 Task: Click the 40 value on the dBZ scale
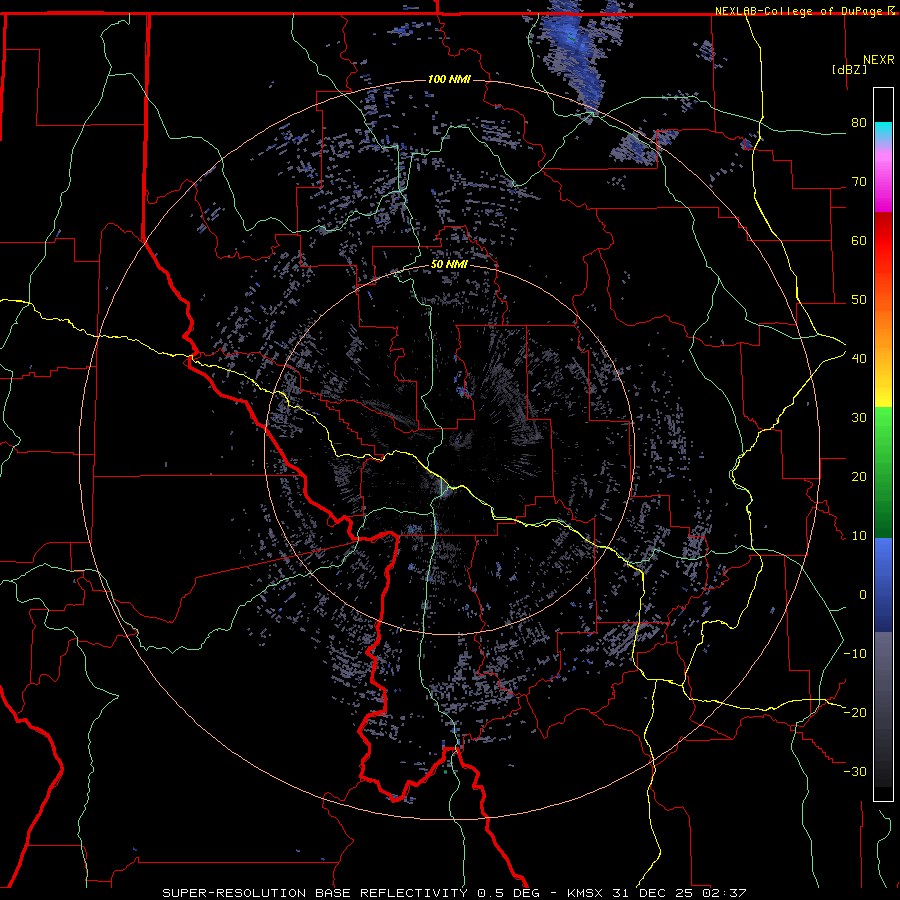859,359
